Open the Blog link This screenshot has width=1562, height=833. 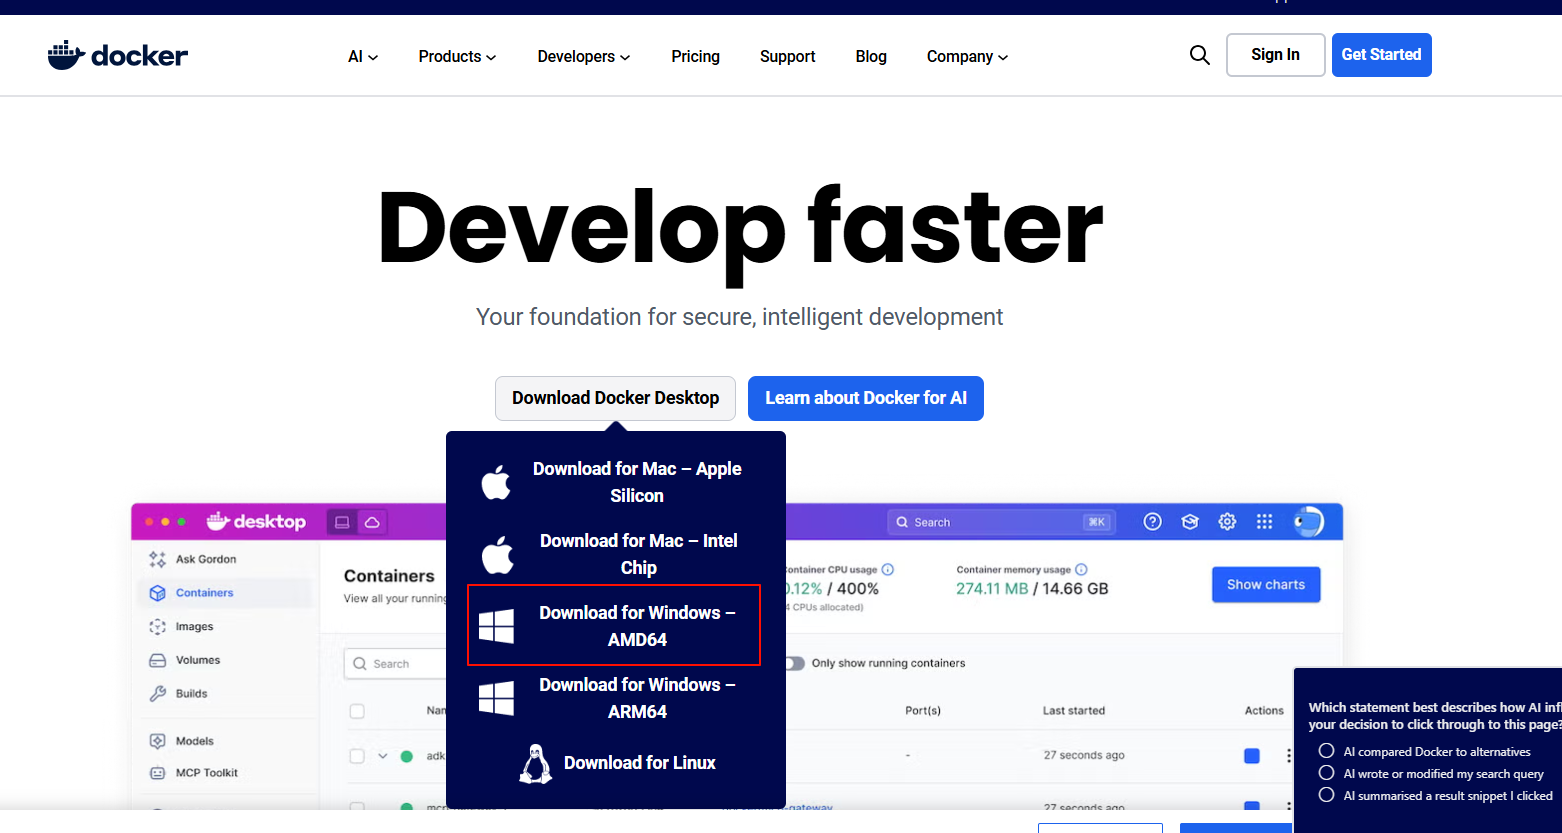[871, 57]
